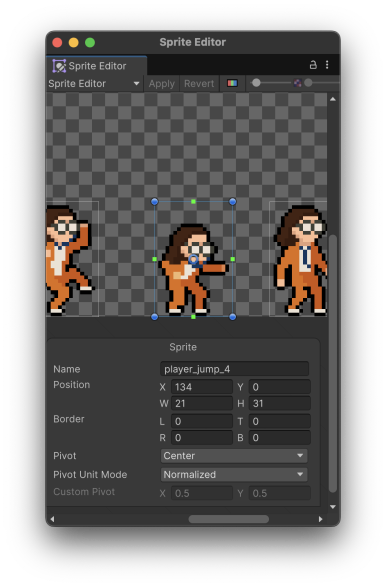
Task: Click the lock icon in the tab bar
Action: coord(313,65)
